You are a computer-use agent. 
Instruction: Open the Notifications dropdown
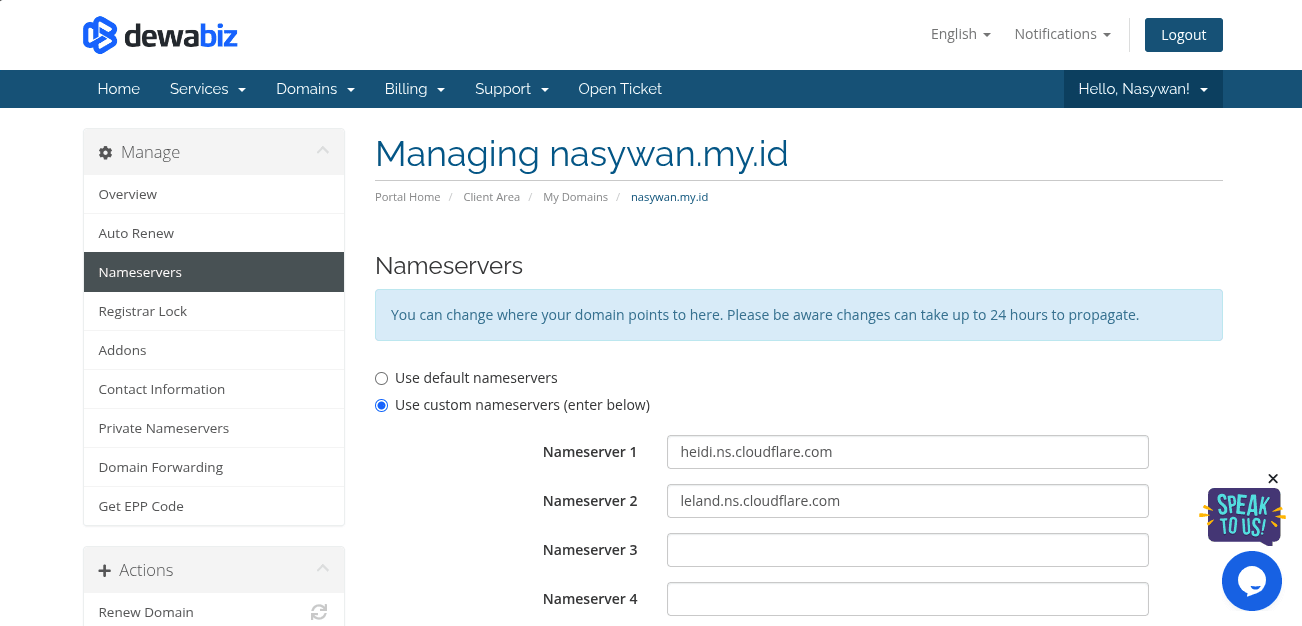pos(1062,34)
